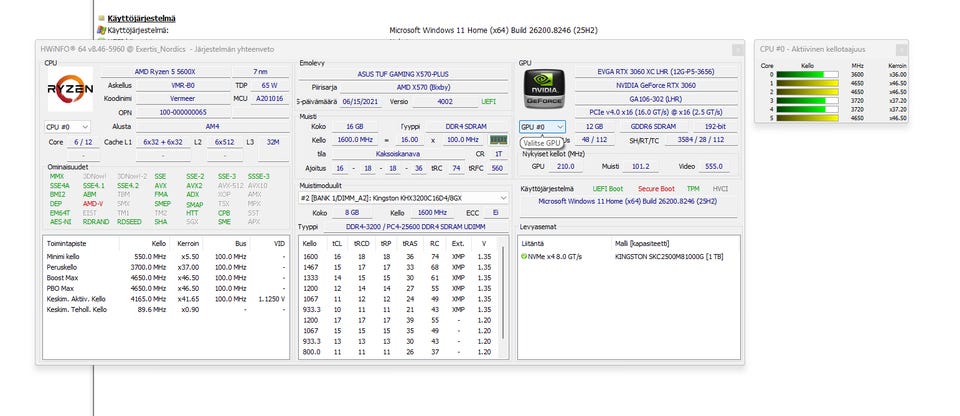Click the GPU clock 210.0 value
960x416 pixels.
[x=565, y=166]
